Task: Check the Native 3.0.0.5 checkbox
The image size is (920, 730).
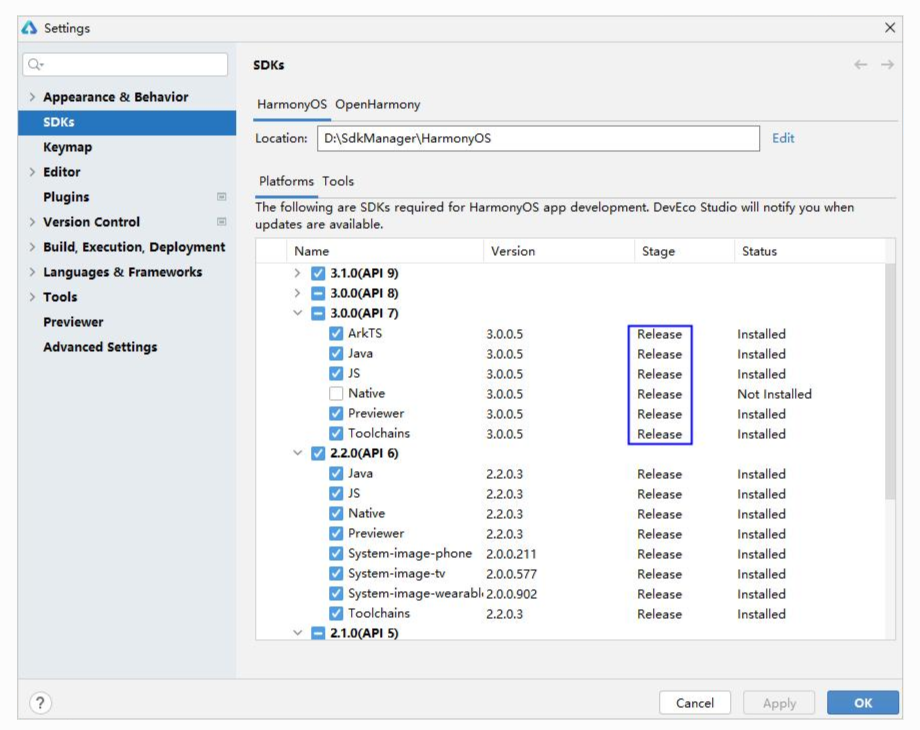Action: [x=336, y=393]
